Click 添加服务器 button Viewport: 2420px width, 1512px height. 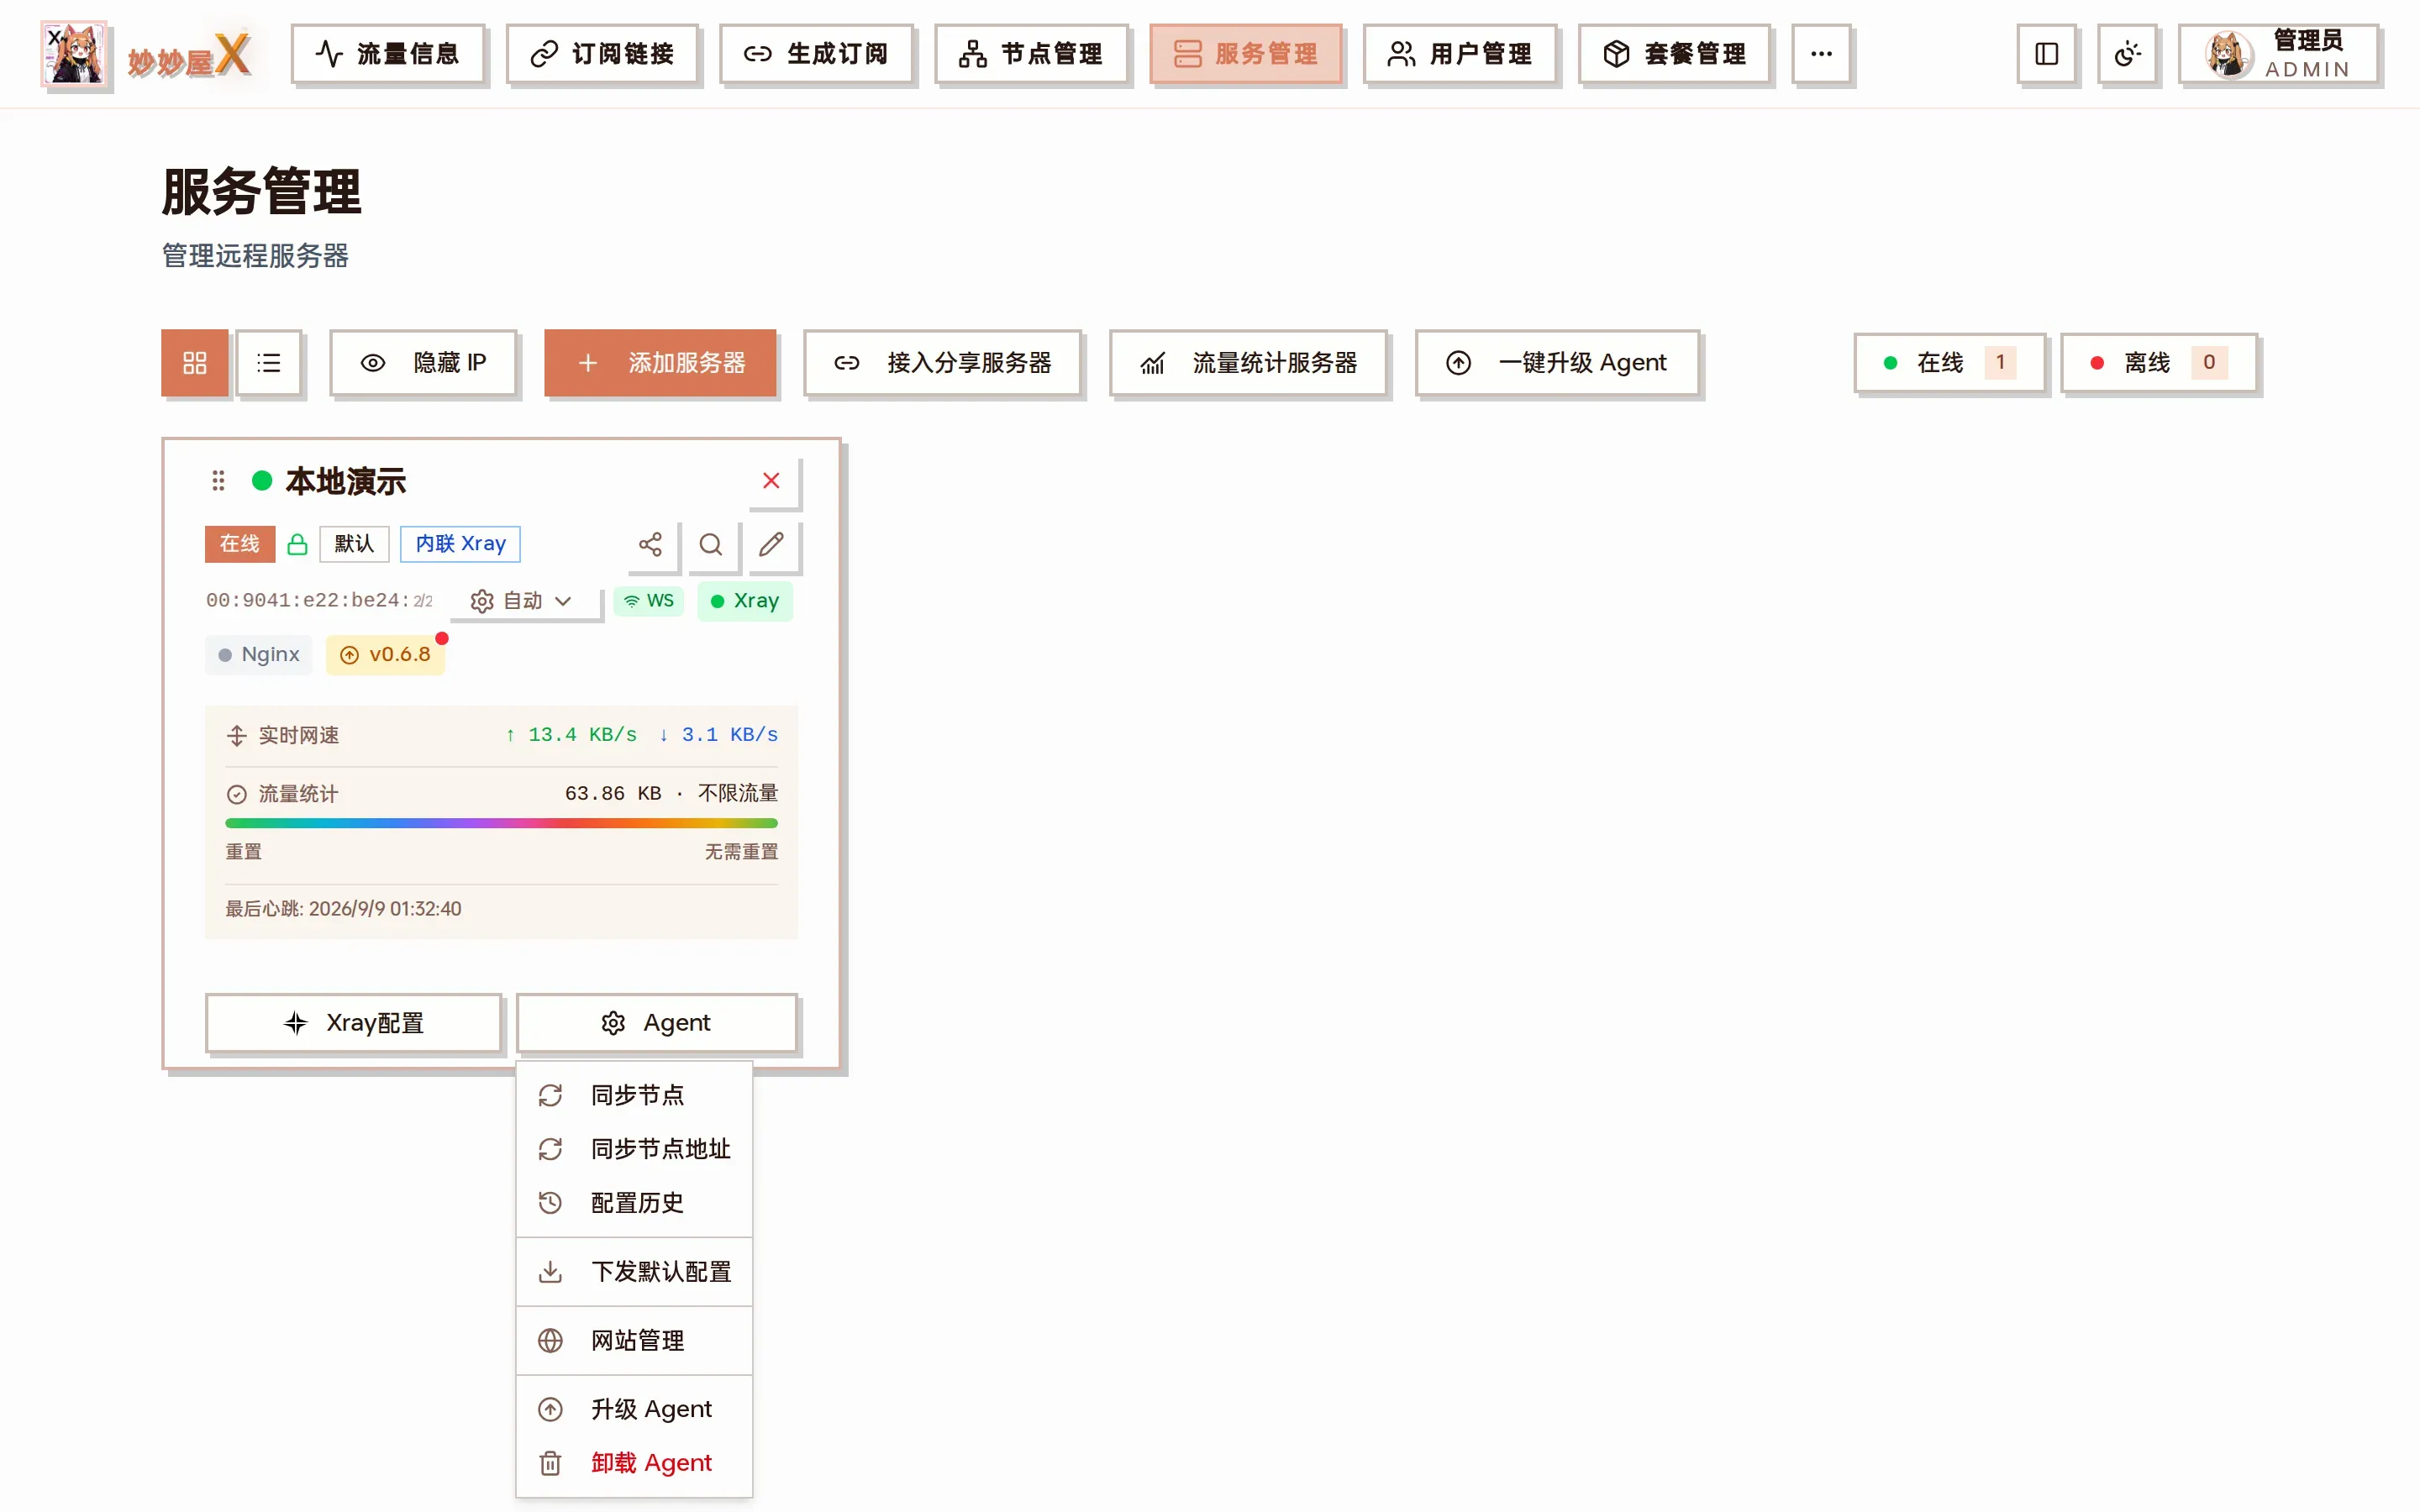point(661,363)
